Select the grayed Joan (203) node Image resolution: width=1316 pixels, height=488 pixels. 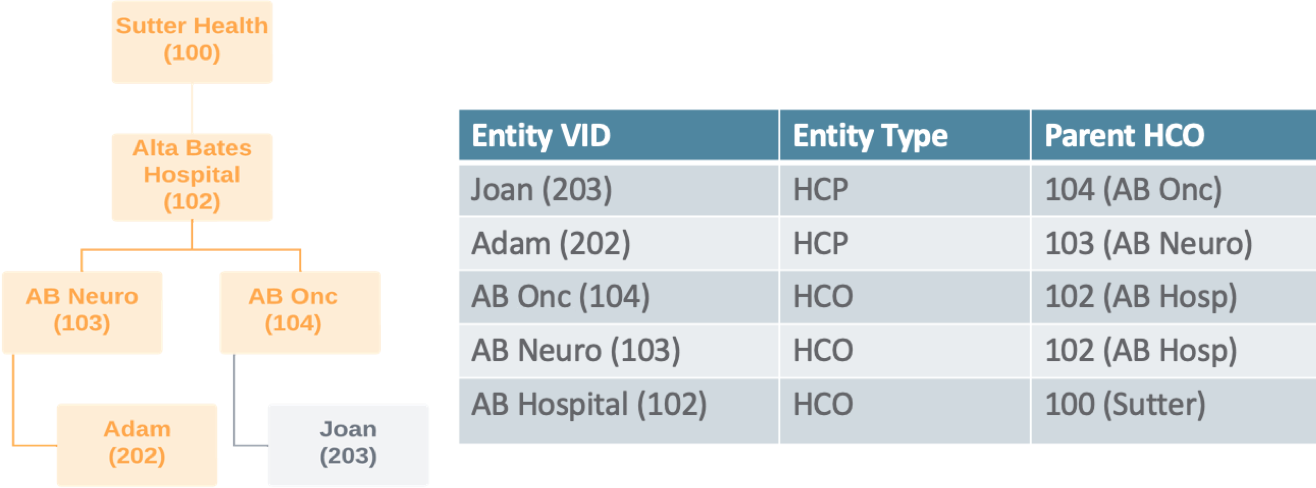[x=348, y=443]
